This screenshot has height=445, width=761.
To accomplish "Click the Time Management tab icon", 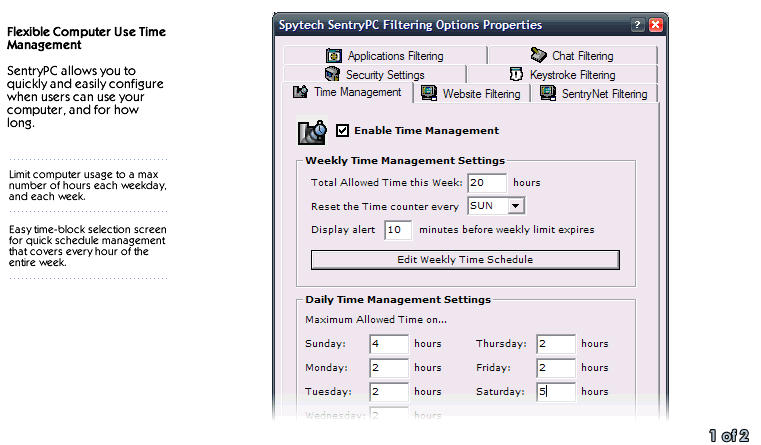I will point(300,92).
